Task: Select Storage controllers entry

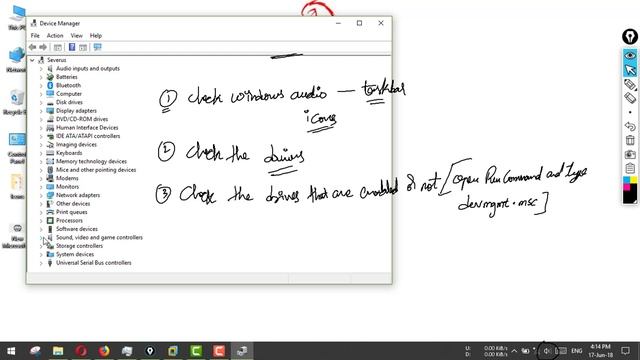Action: tap(79, 246)
